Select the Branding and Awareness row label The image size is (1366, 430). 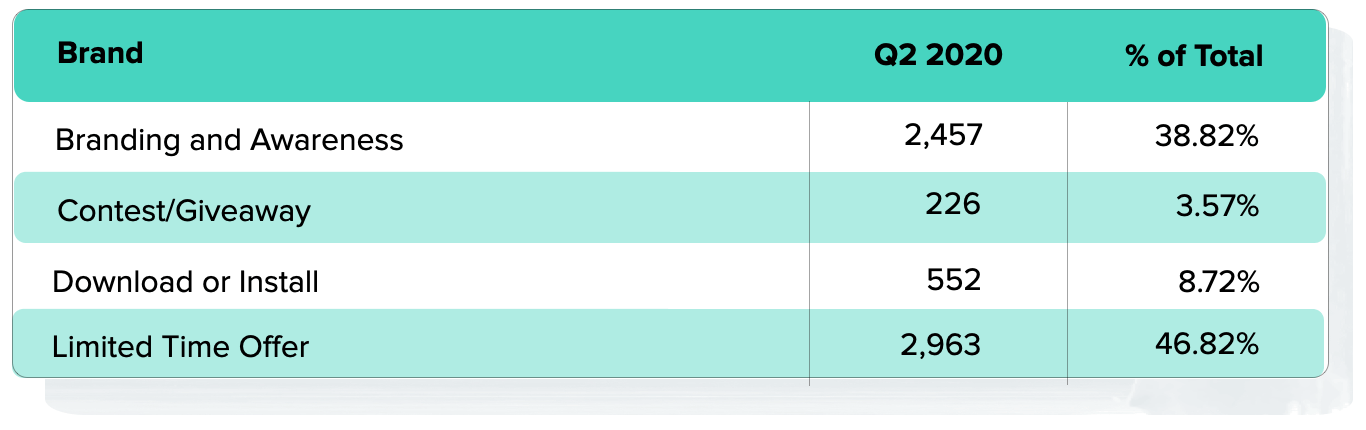tap(229, 140)
